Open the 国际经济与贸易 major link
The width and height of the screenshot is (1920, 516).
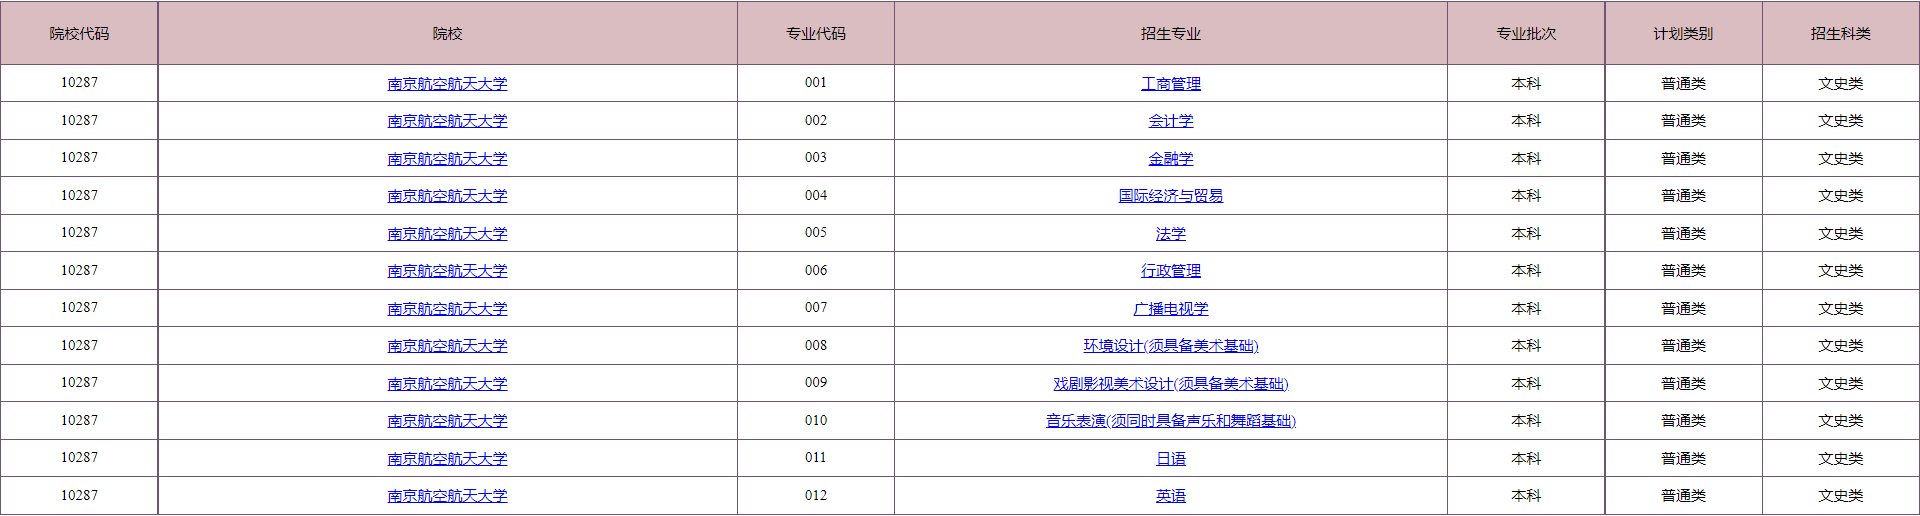pyautogui.click(x=1171, y=196)
